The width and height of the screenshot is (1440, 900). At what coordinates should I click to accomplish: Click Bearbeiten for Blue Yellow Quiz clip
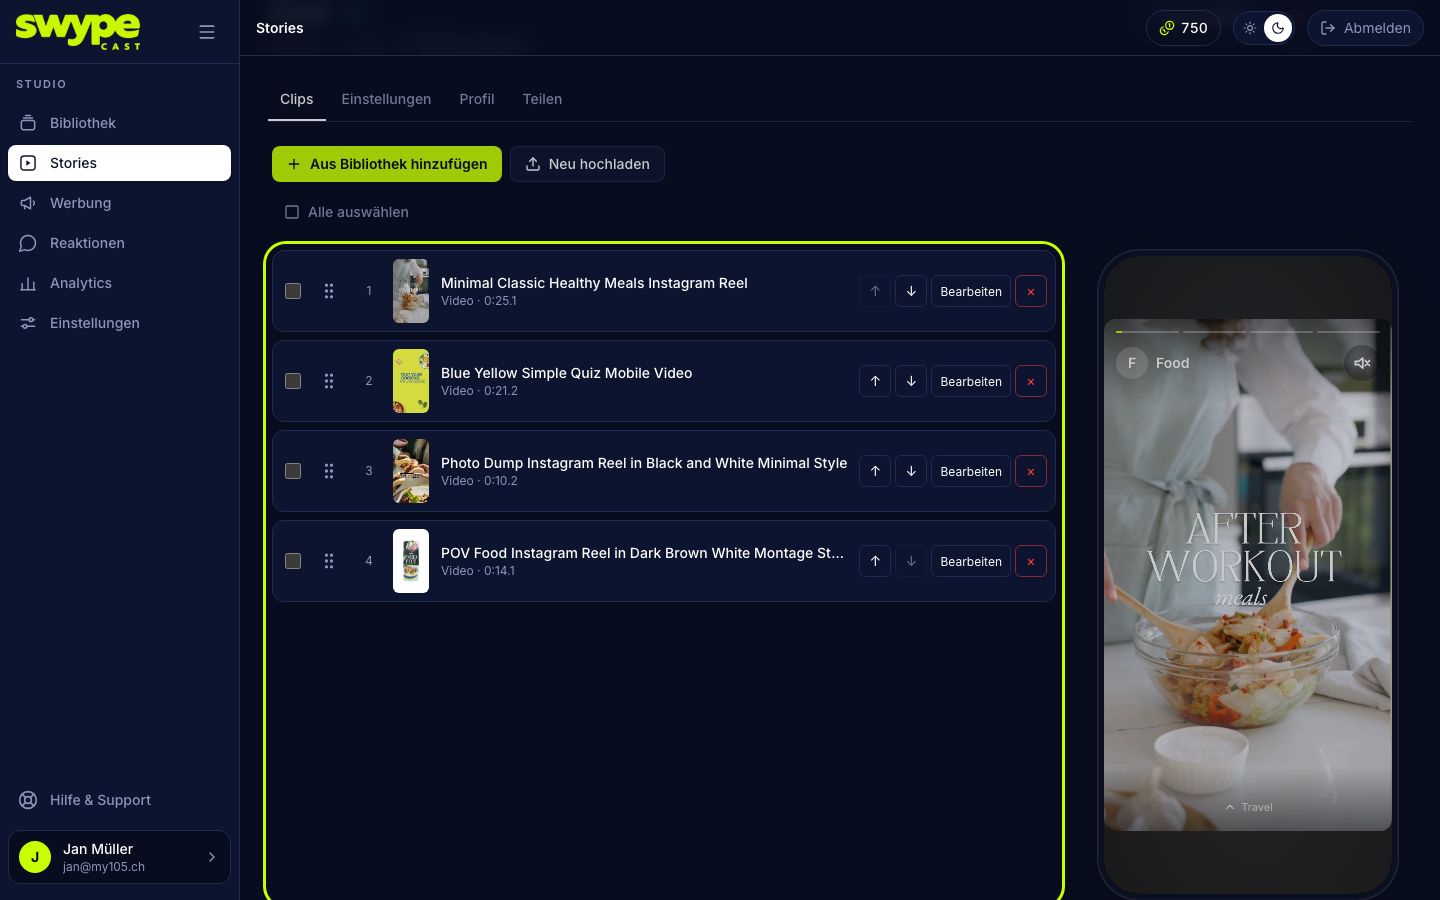point(971,381)
